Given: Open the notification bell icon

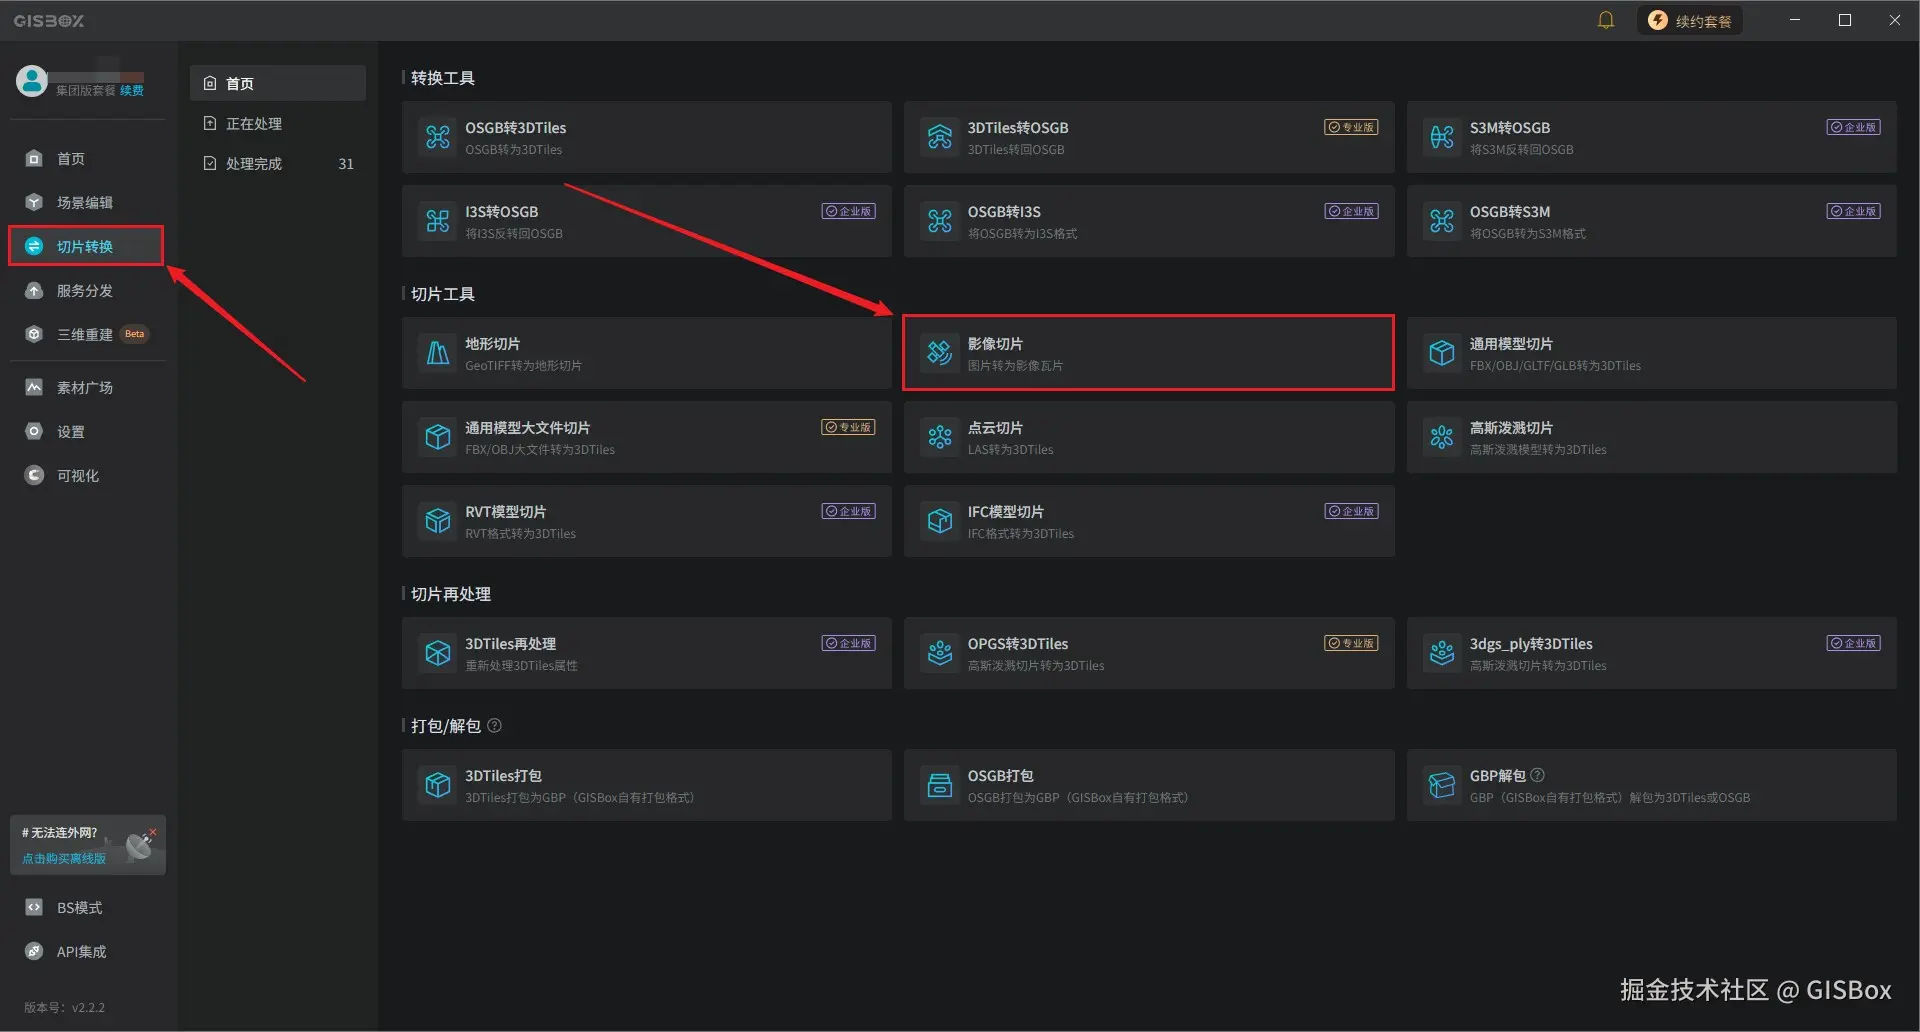Looking at the screenshot, I should click(1605, 20).
